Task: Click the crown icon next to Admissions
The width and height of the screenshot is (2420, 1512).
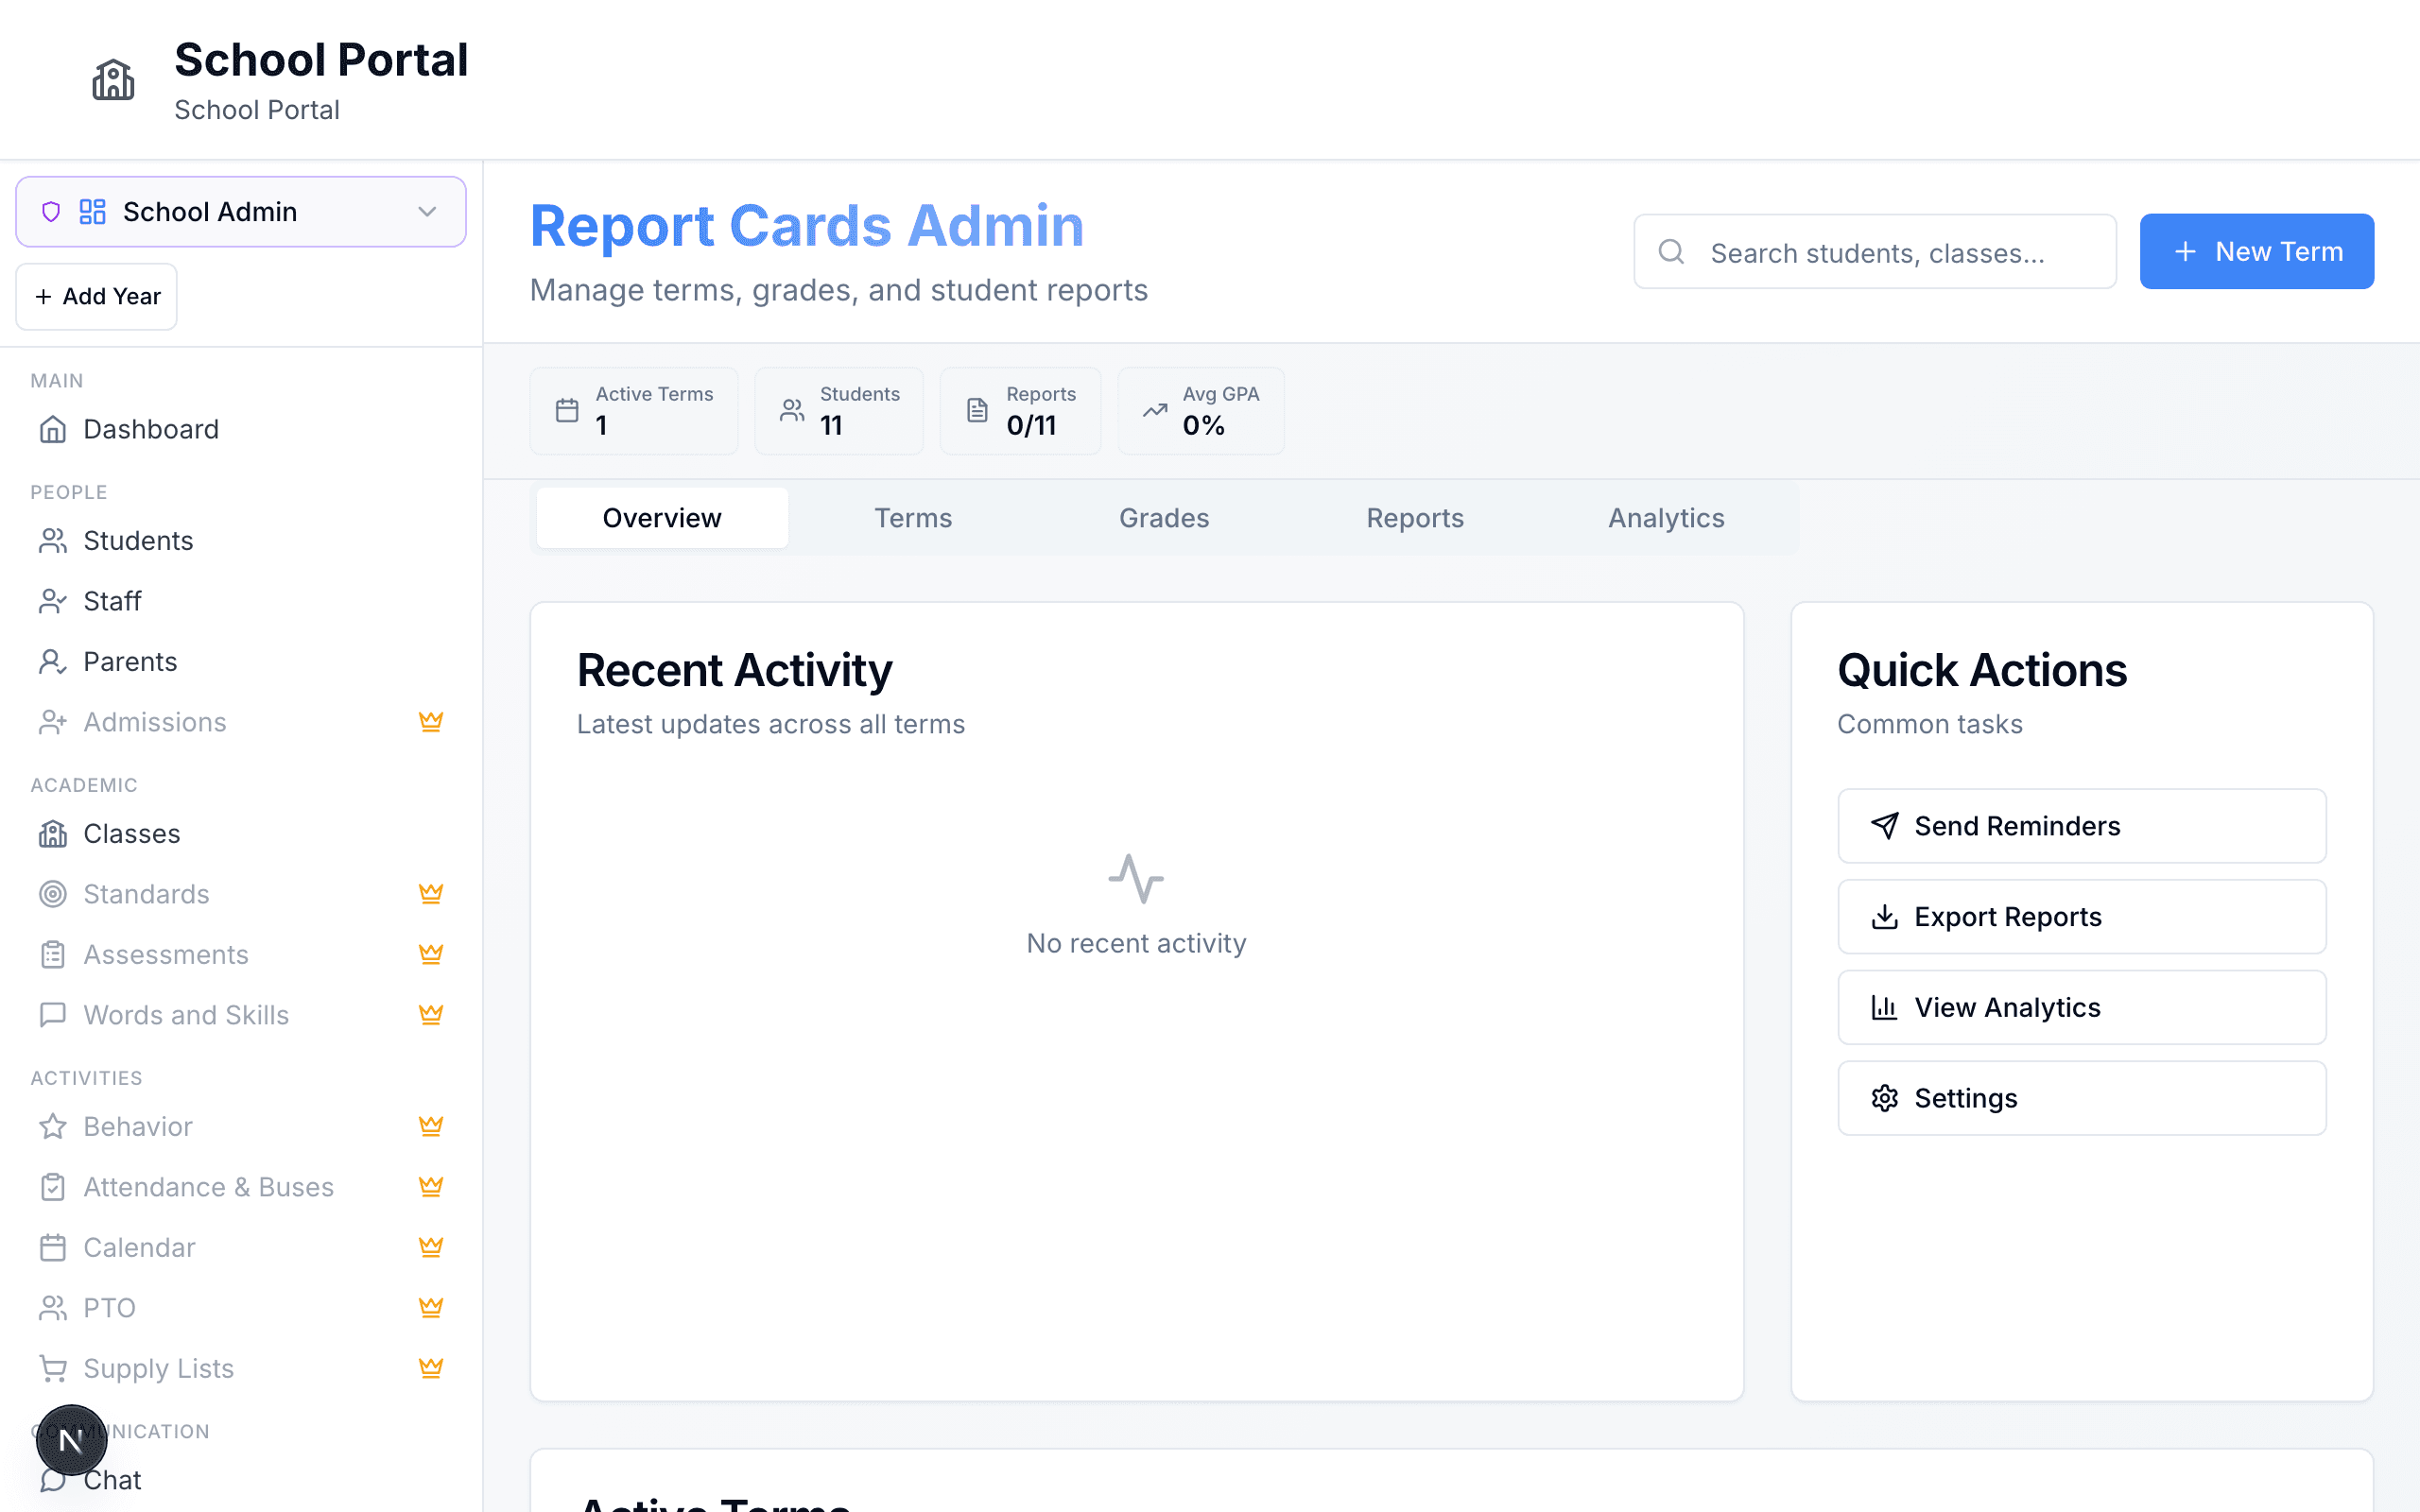Action: coord(431,722)
